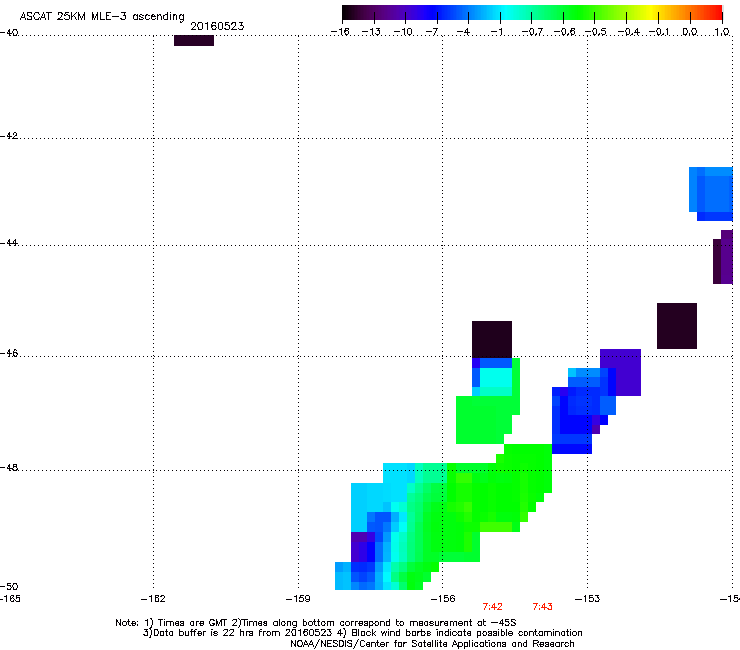This screenshot has width=740, height=650.
Task: Click the colorbar tick label "-7"
Action: pos(432,32)
